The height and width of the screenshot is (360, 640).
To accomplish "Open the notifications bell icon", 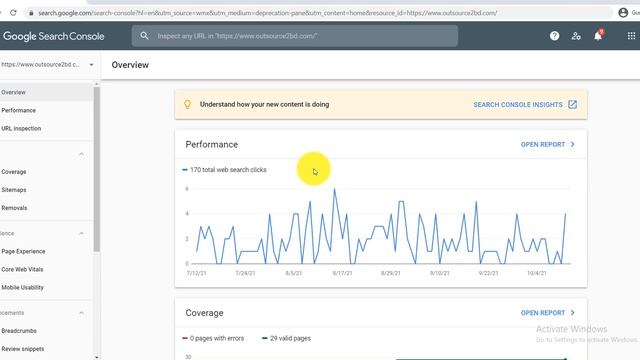I will pos(598,36).
